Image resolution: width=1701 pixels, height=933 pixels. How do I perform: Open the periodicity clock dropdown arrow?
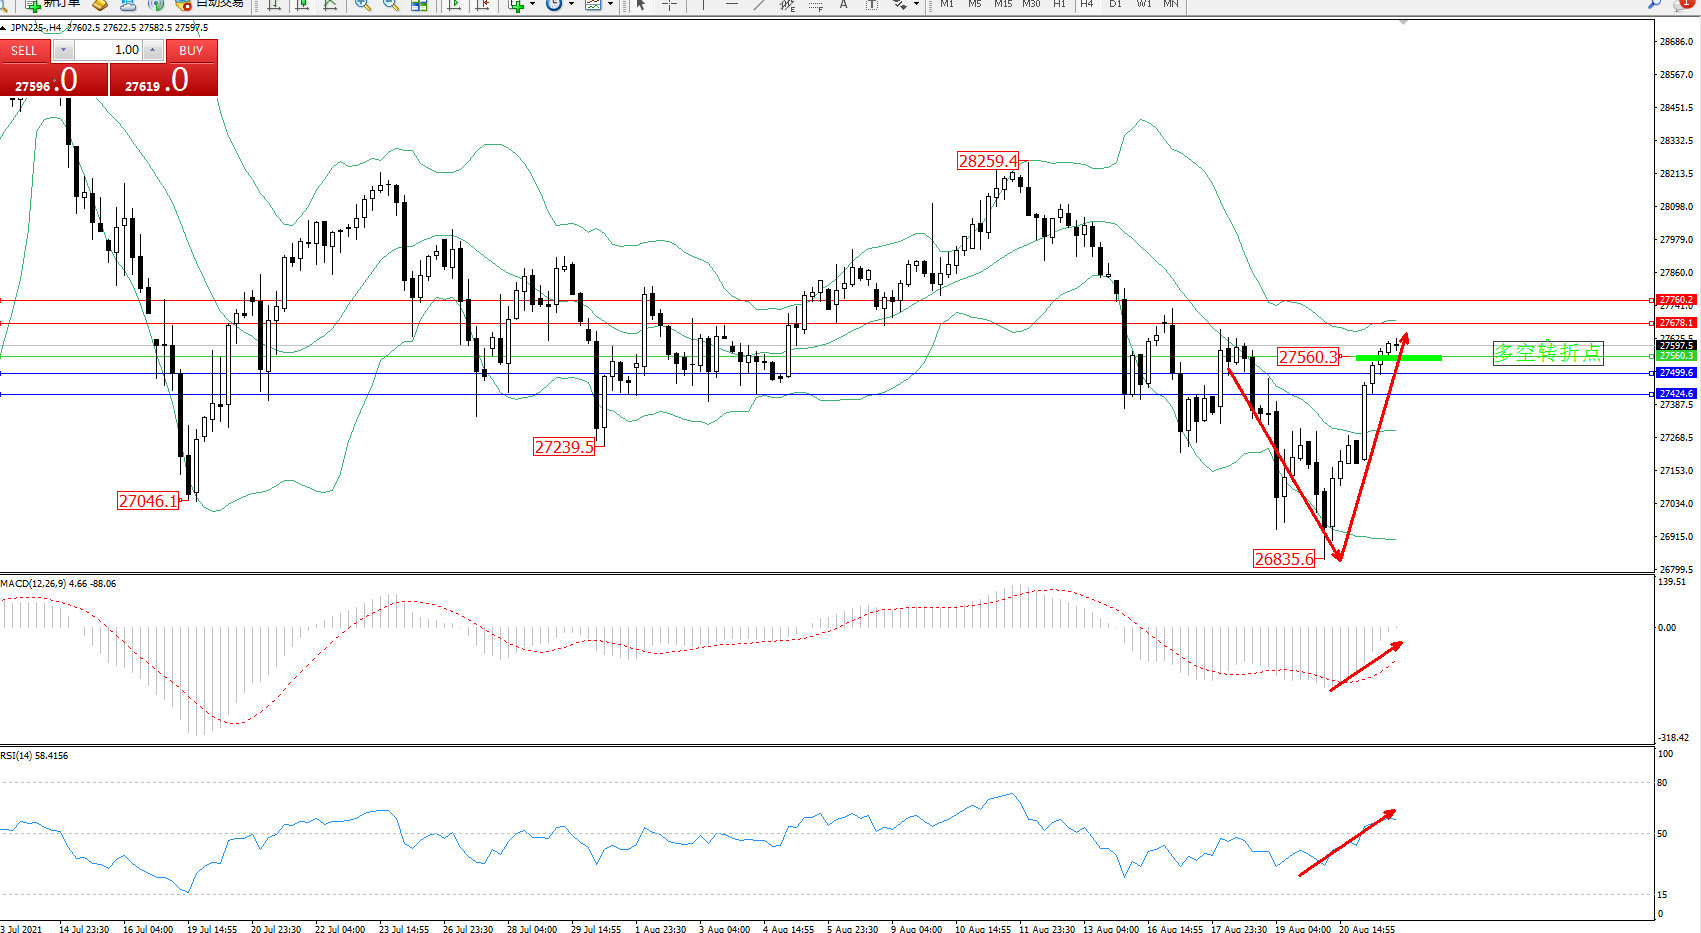[571, 5]
